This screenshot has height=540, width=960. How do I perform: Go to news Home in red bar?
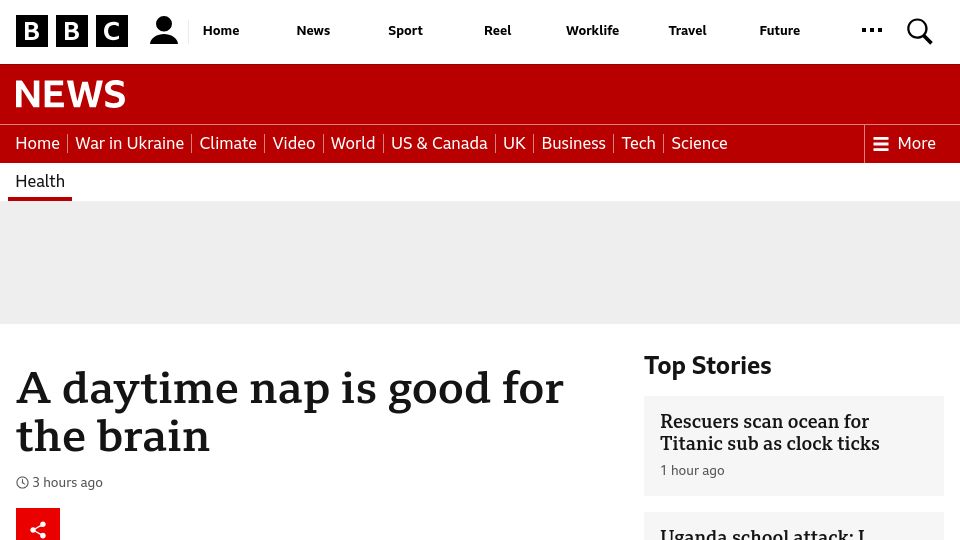coord(37,143)
